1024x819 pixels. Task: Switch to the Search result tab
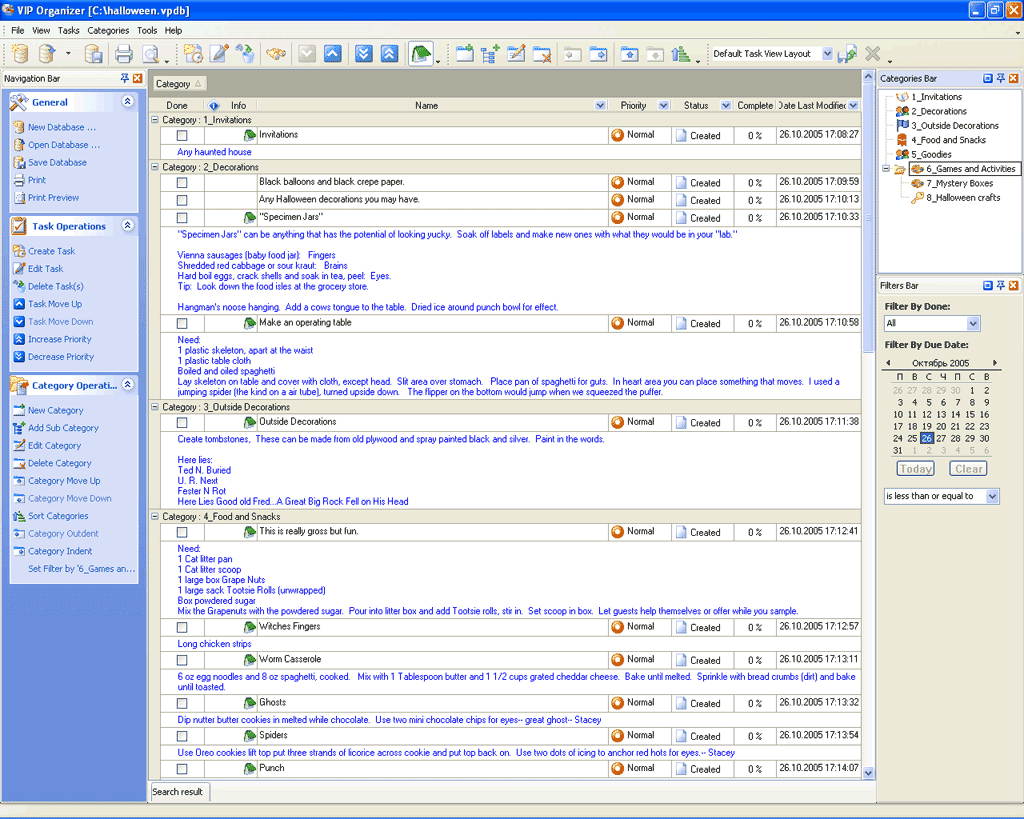click(x=178, y=791)
